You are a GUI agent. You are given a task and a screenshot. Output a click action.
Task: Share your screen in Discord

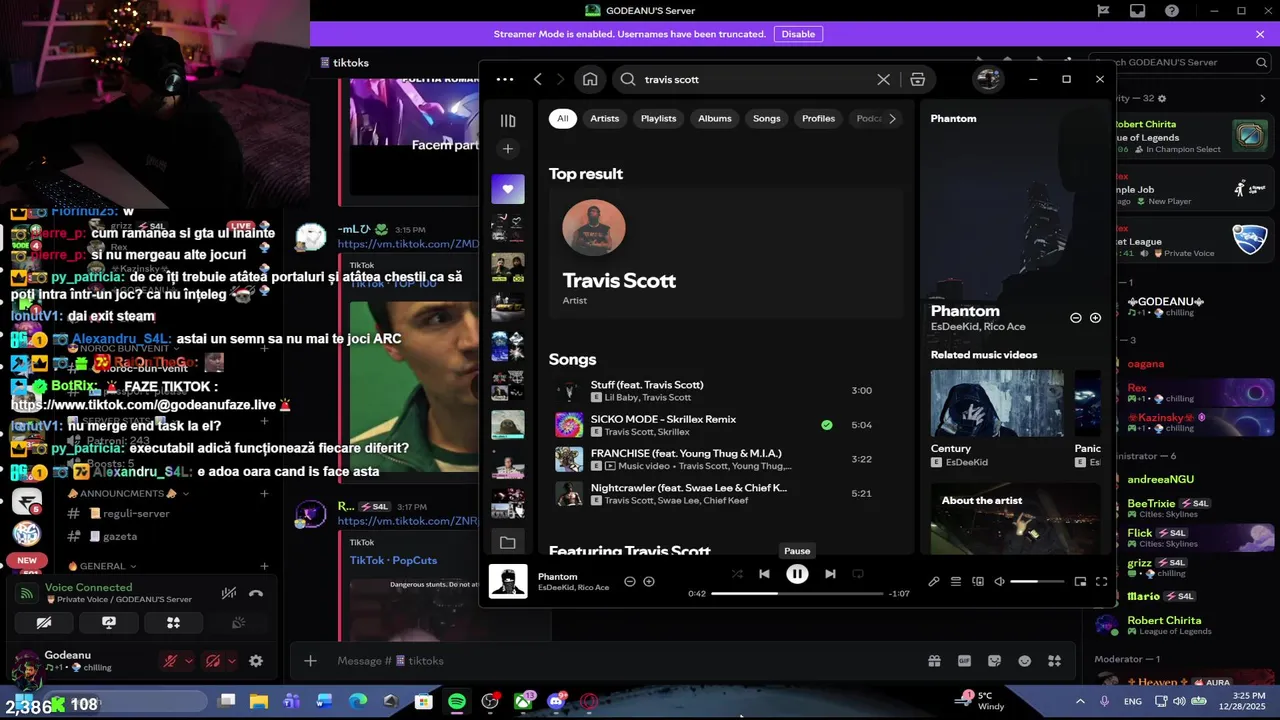109,622
